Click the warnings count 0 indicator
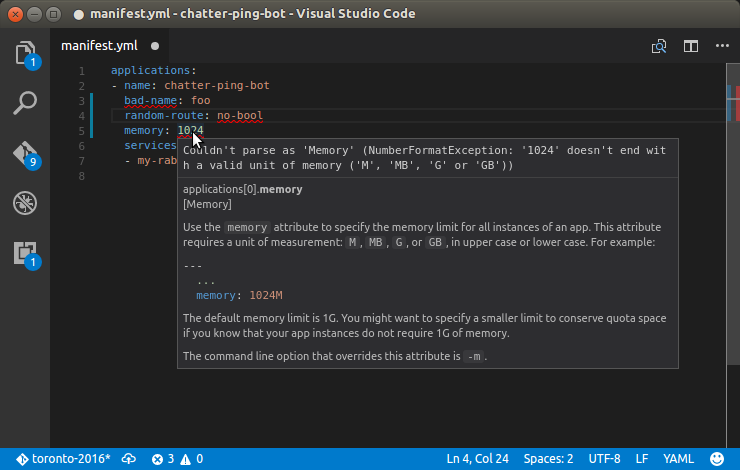The height and width of the screenshot is (470, 740). [192, 459]
